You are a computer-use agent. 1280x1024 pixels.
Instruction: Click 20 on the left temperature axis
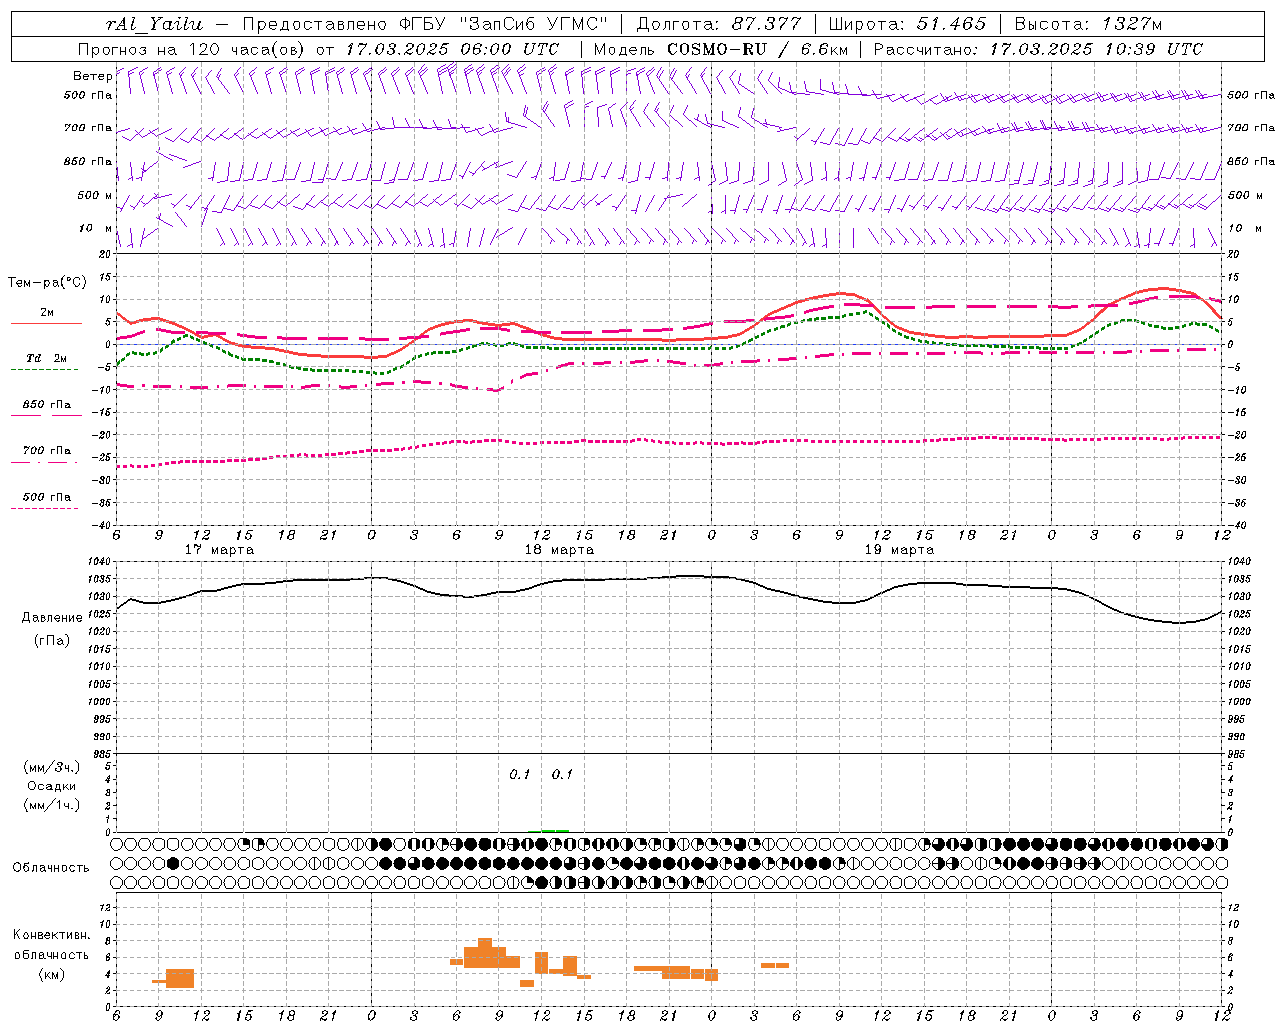107,255
